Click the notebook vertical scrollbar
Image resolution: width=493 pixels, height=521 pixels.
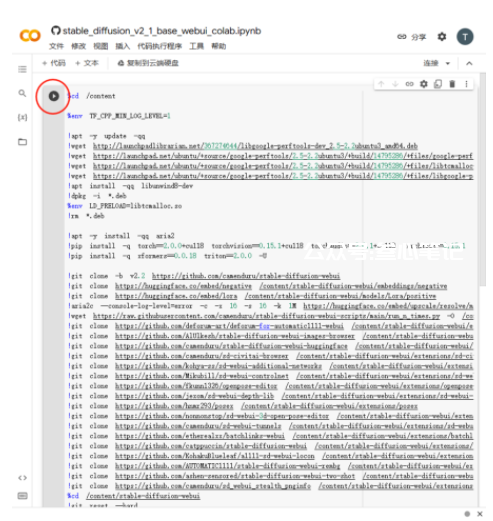point(482,180)
